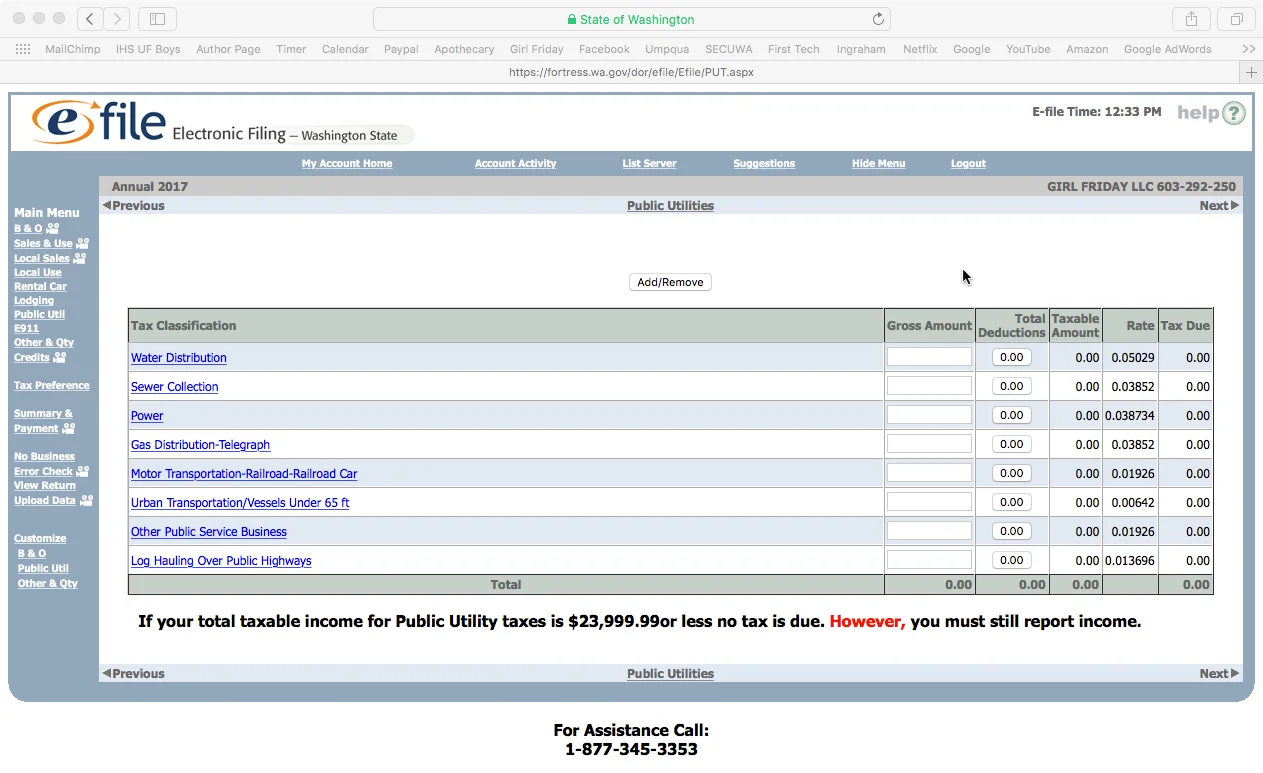The width and height of the screenshot is (1263, 773).
Task: Click the video icon beside Local Sales
Action: [79, 258]
